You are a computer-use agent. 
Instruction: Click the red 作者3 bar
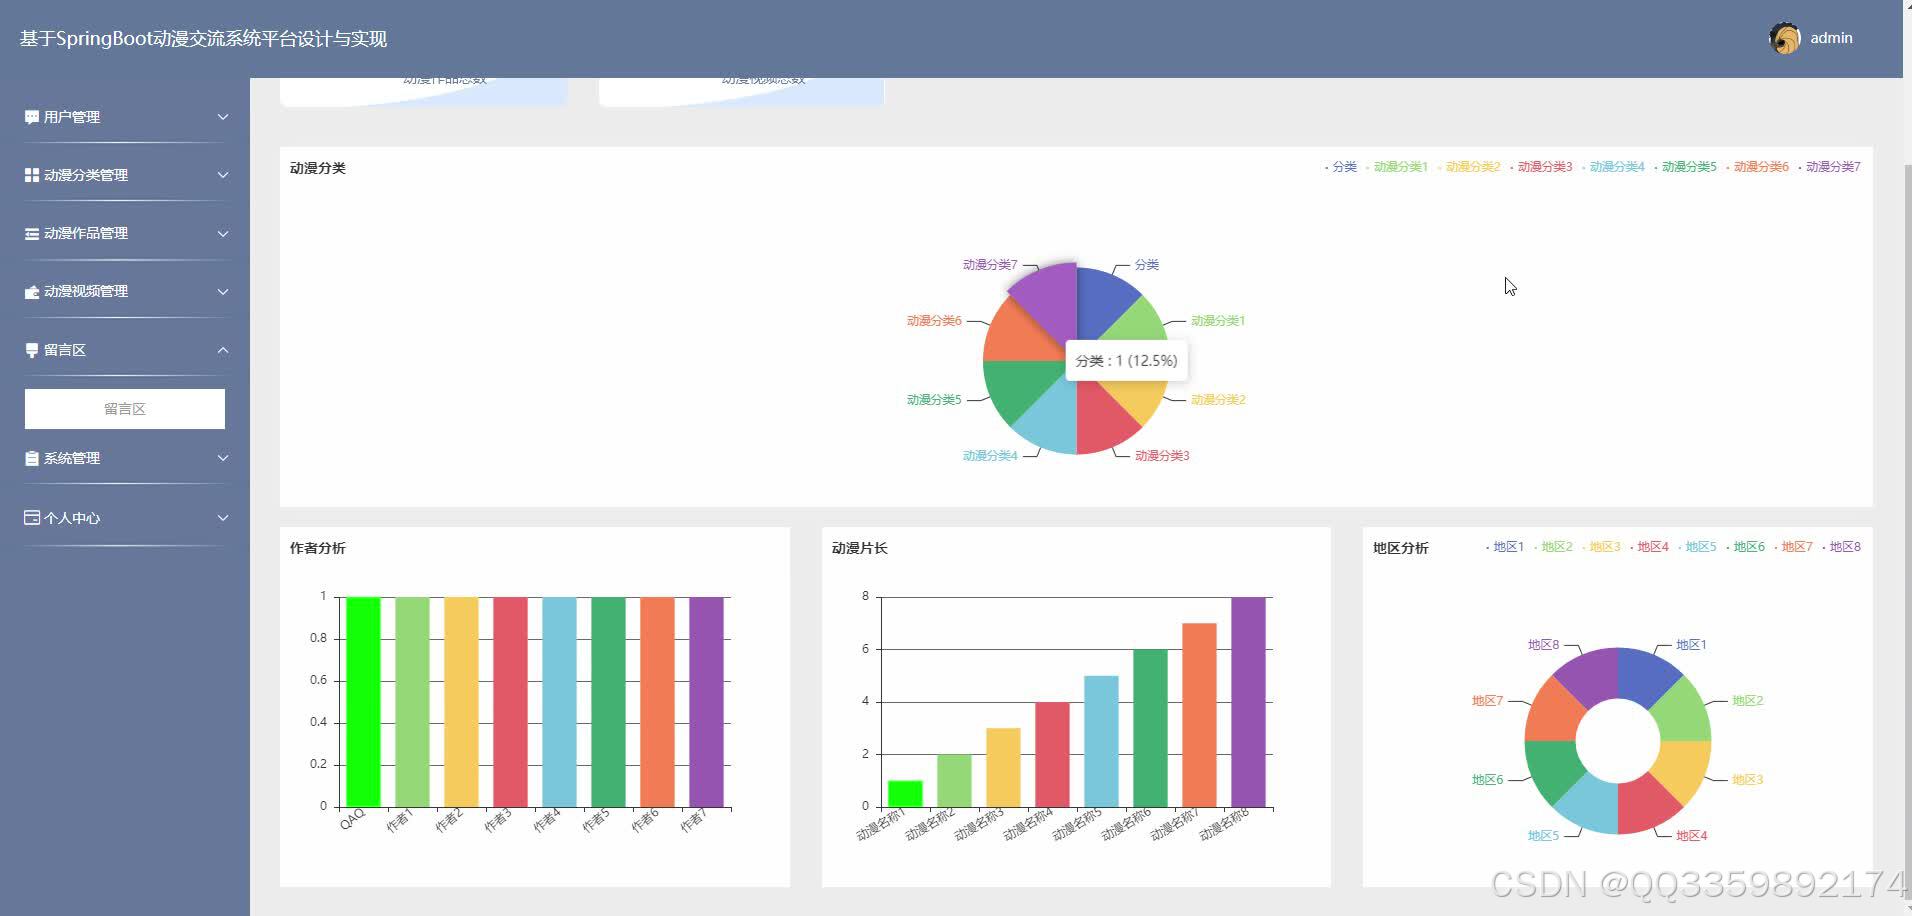510,702
